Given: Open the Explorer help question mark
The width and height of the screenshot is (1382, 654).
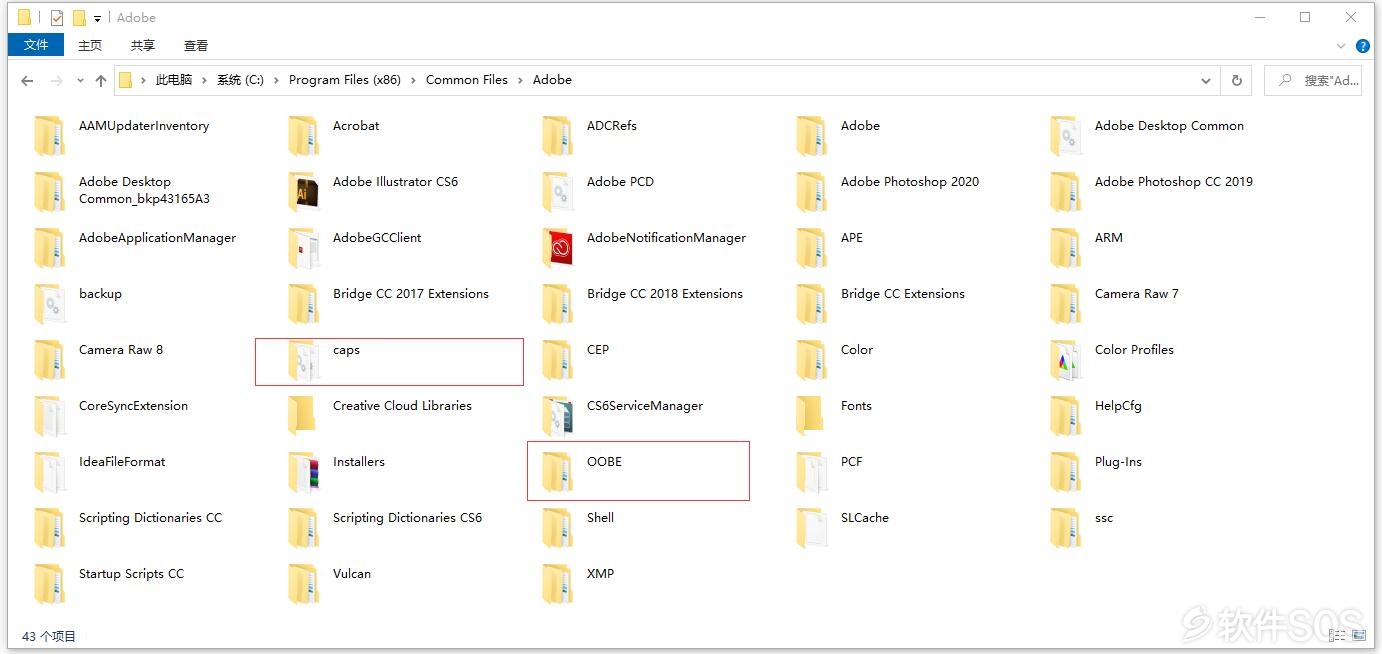Looking at the screenshot, I should [1363, 46].
